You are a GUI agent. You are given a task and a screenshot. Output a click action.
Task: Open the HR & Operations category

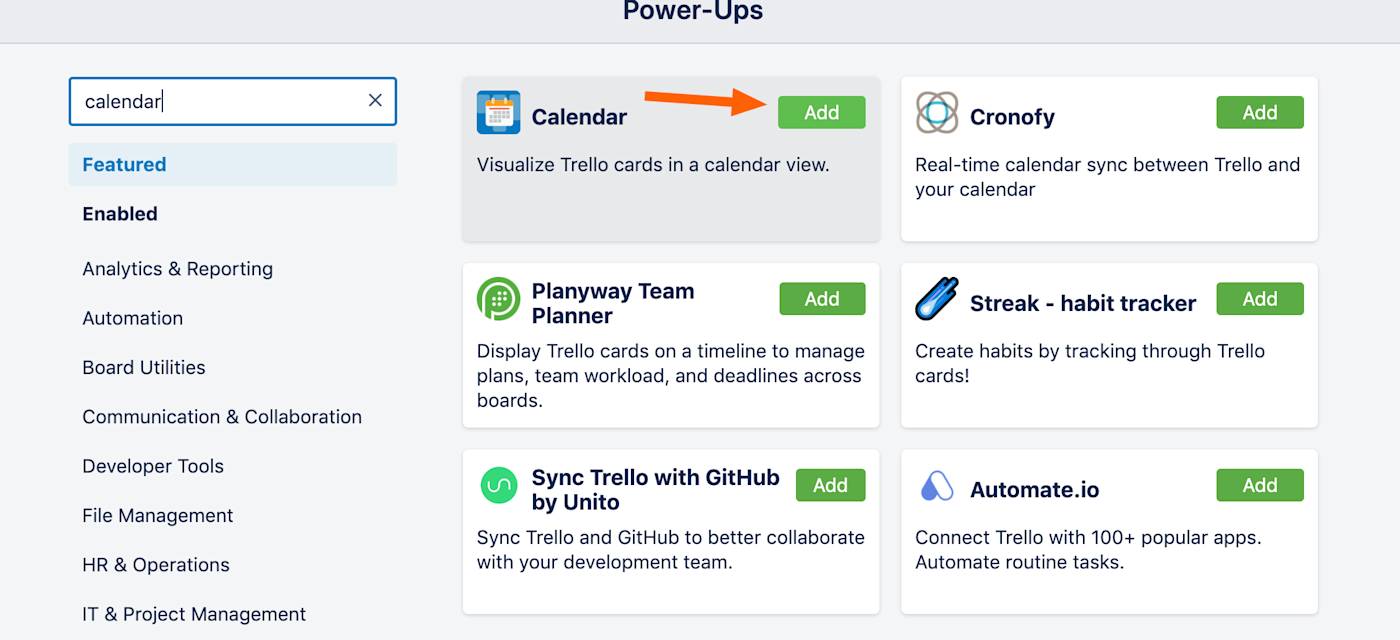156,565
